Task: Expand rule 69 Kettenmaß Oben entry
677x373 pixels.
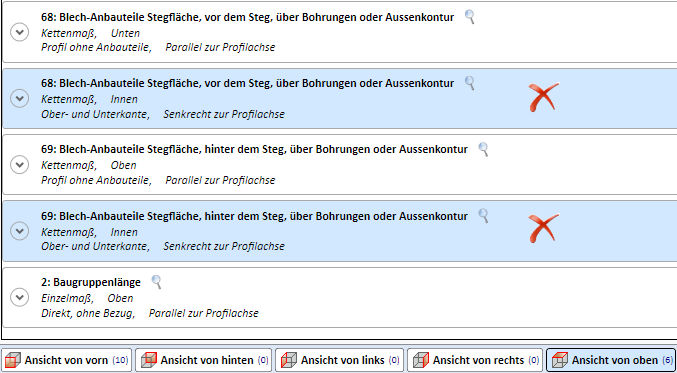Action: (x=19, y=164)
